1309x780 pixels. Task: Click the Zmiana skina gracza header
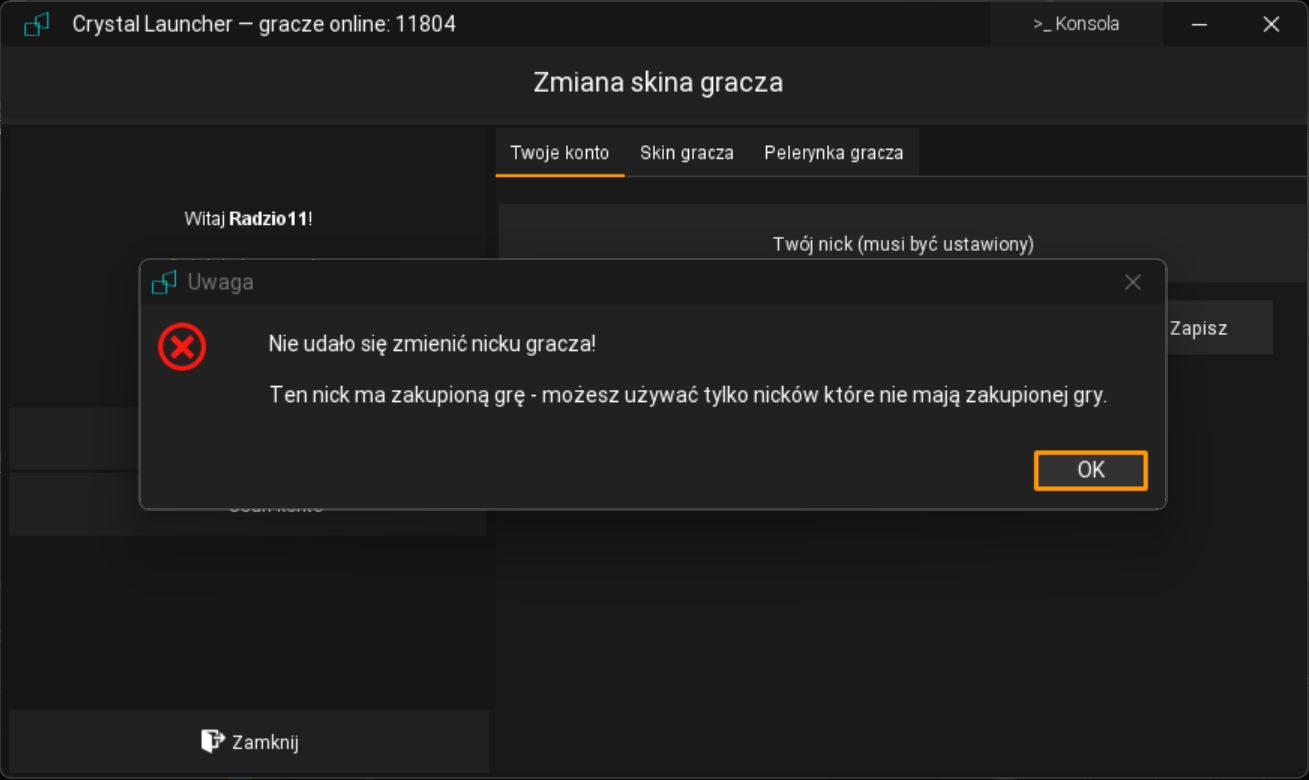(x=657, y=82)
